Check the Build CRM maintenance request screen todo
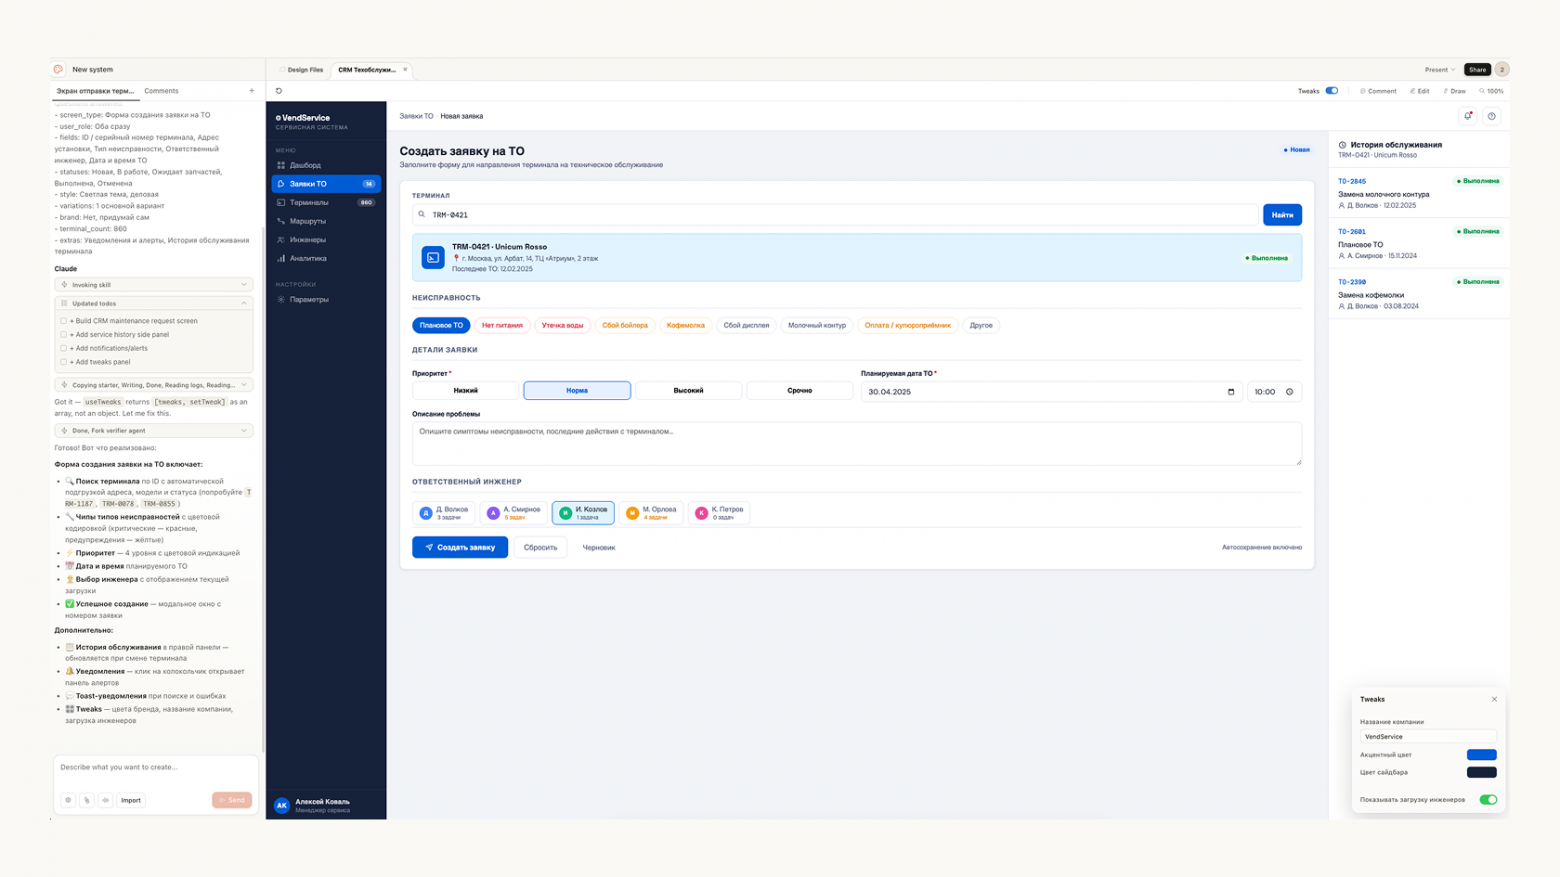1560x877 pixels. point(64,321)
